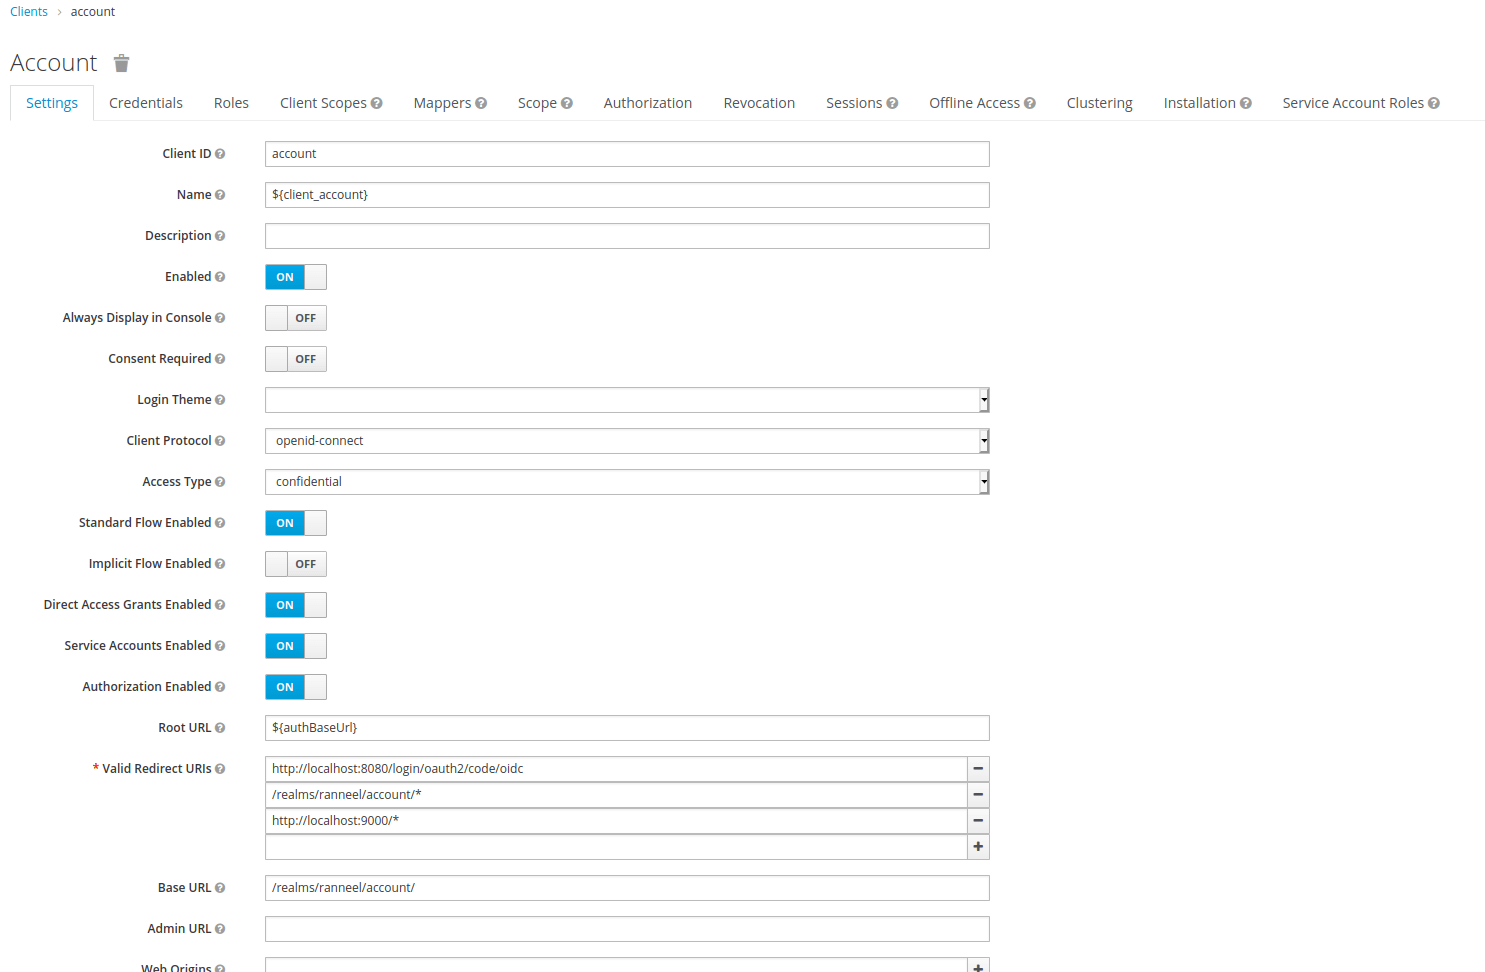Add a new Valid Redirect URI row
Image resolution: width=1485 pixels, height=972 pixels.
pyautogui.click(x=977, y=847)
